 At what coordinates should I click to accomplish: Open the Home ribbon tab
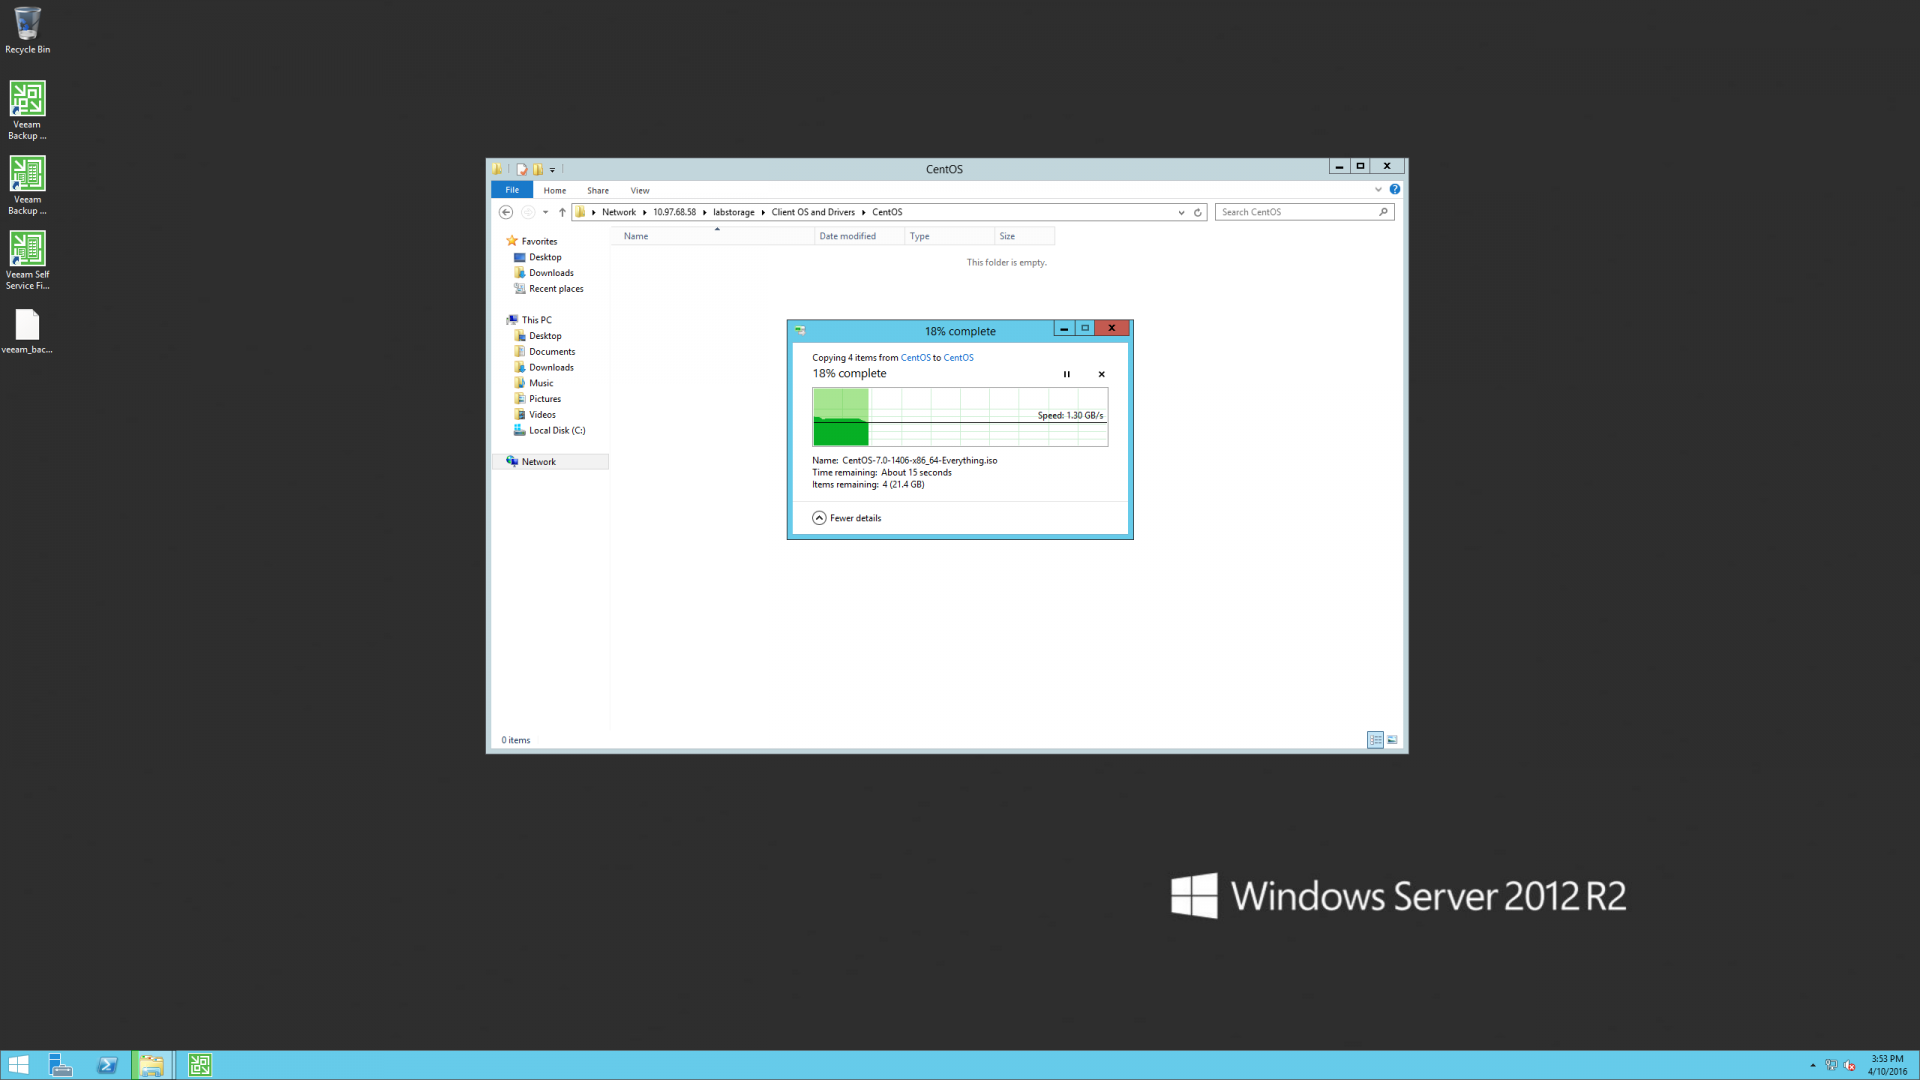555,190
